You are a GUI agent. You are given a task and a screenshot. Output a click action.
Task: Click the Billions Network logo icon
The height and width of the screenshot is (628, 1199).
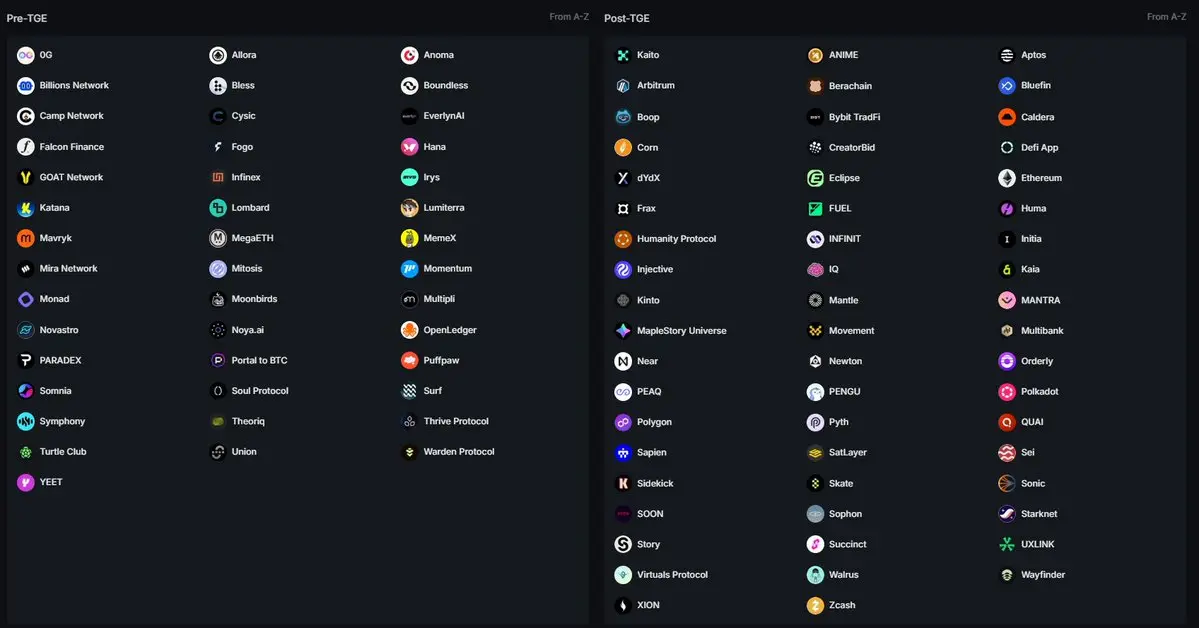click(26, 86)
